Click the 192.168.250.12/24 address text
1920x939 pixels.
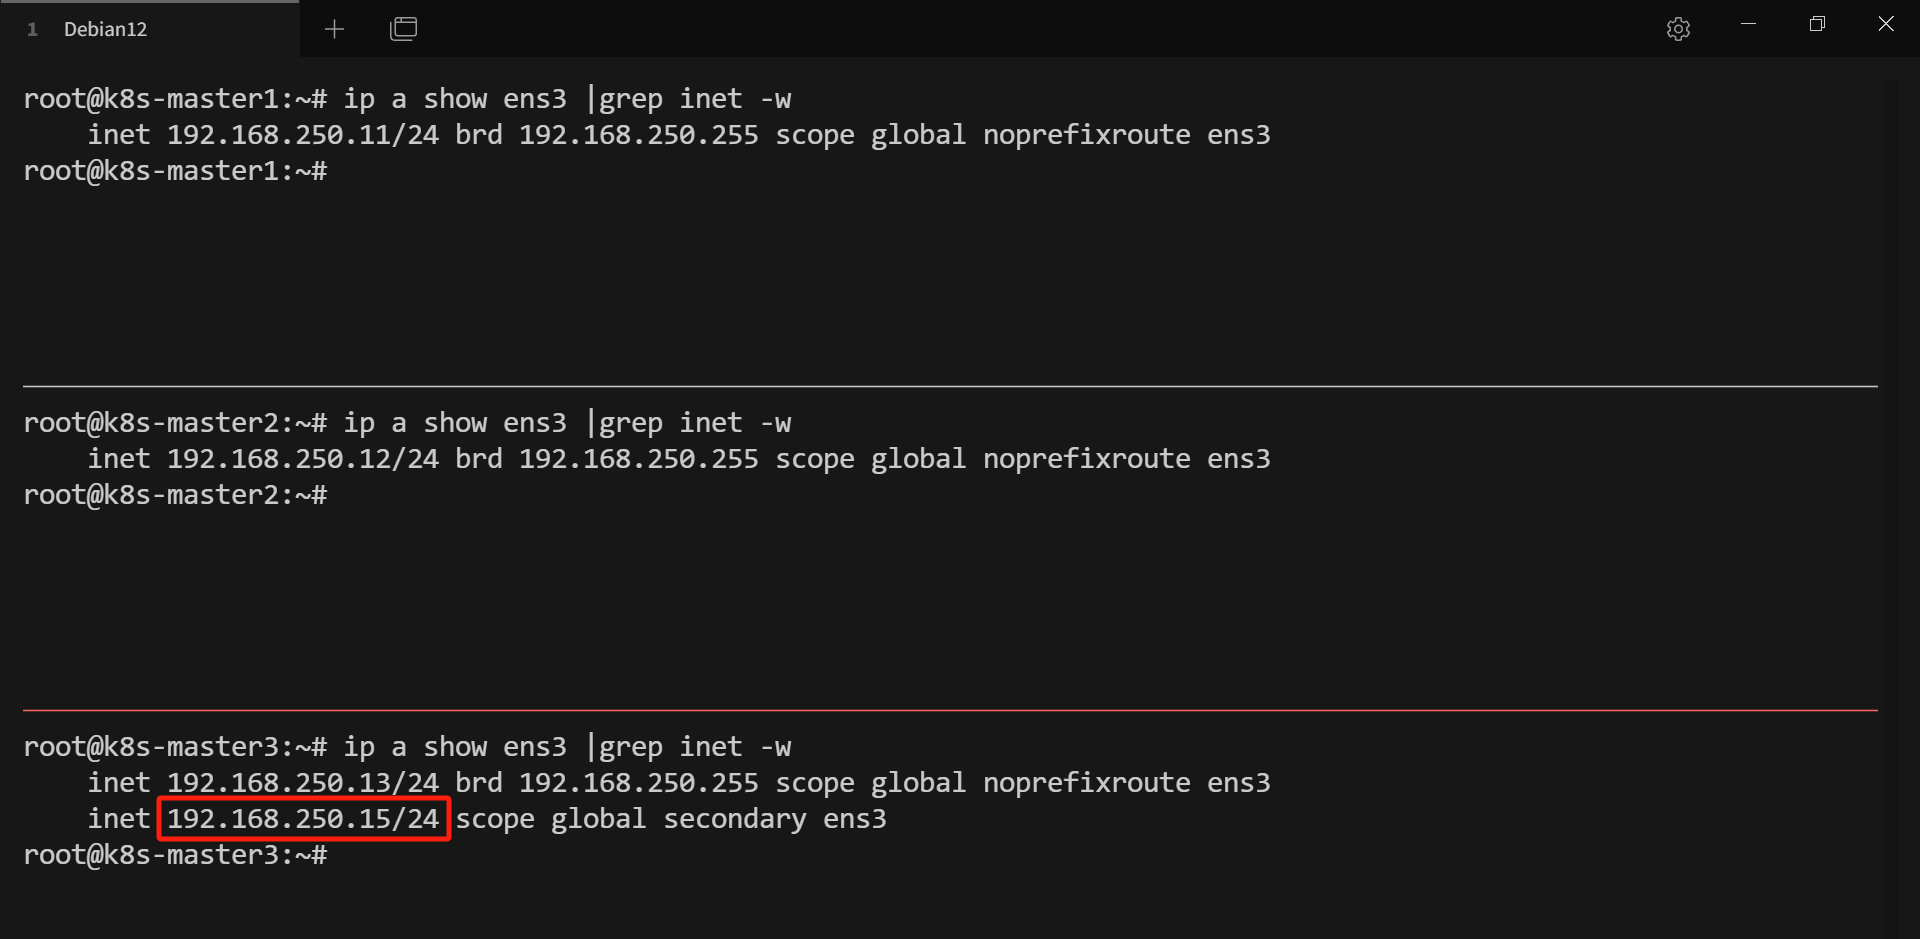[x=303, y=459]
